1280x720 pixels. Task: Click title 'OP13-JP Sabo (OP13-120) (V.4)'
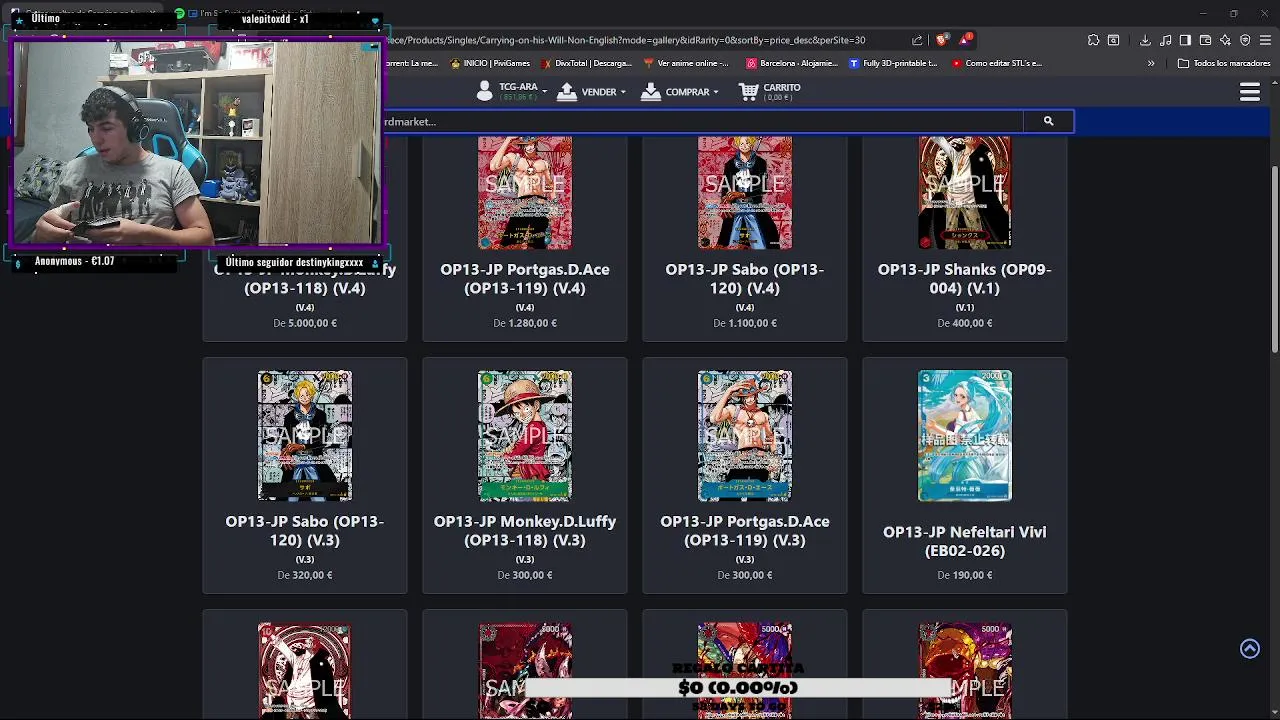(x=745, y=279)
